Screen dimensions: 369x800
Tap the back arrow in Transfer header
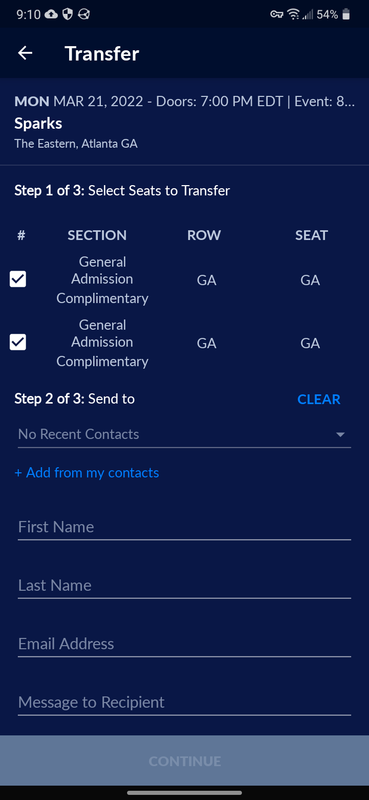25,53
